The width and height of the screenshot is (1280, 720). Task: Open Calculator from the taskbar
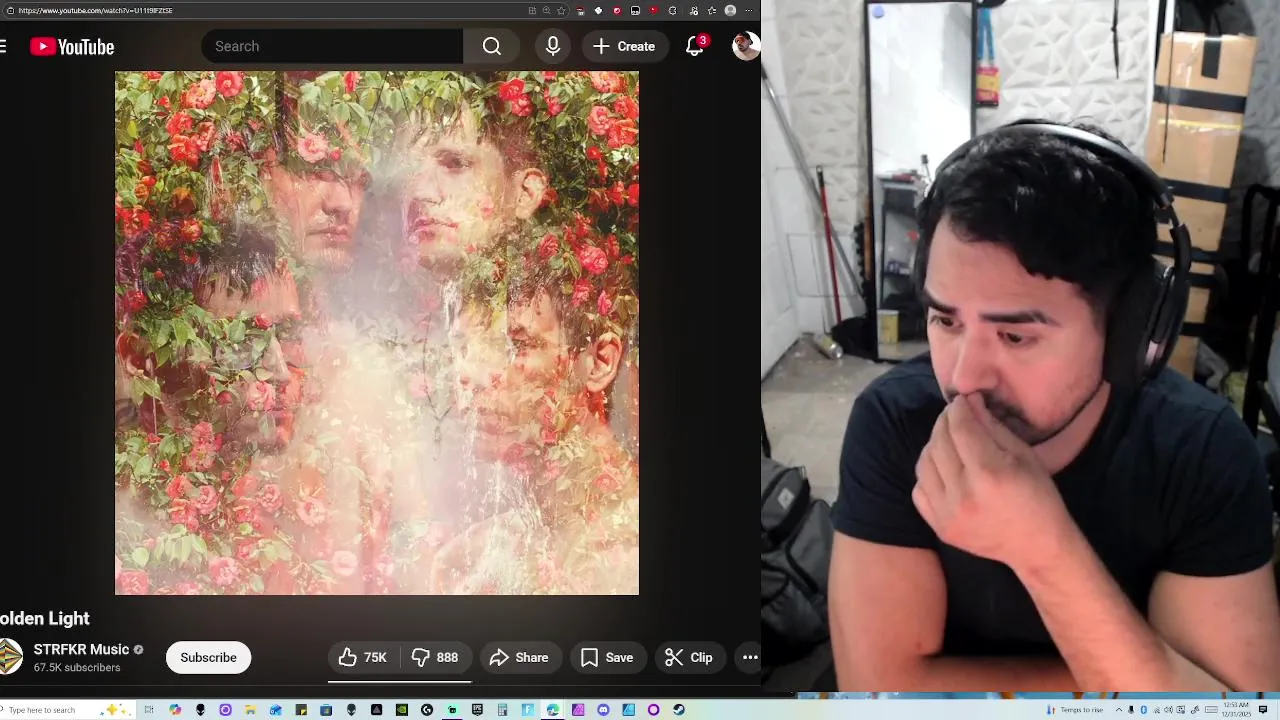click(502, 710)
